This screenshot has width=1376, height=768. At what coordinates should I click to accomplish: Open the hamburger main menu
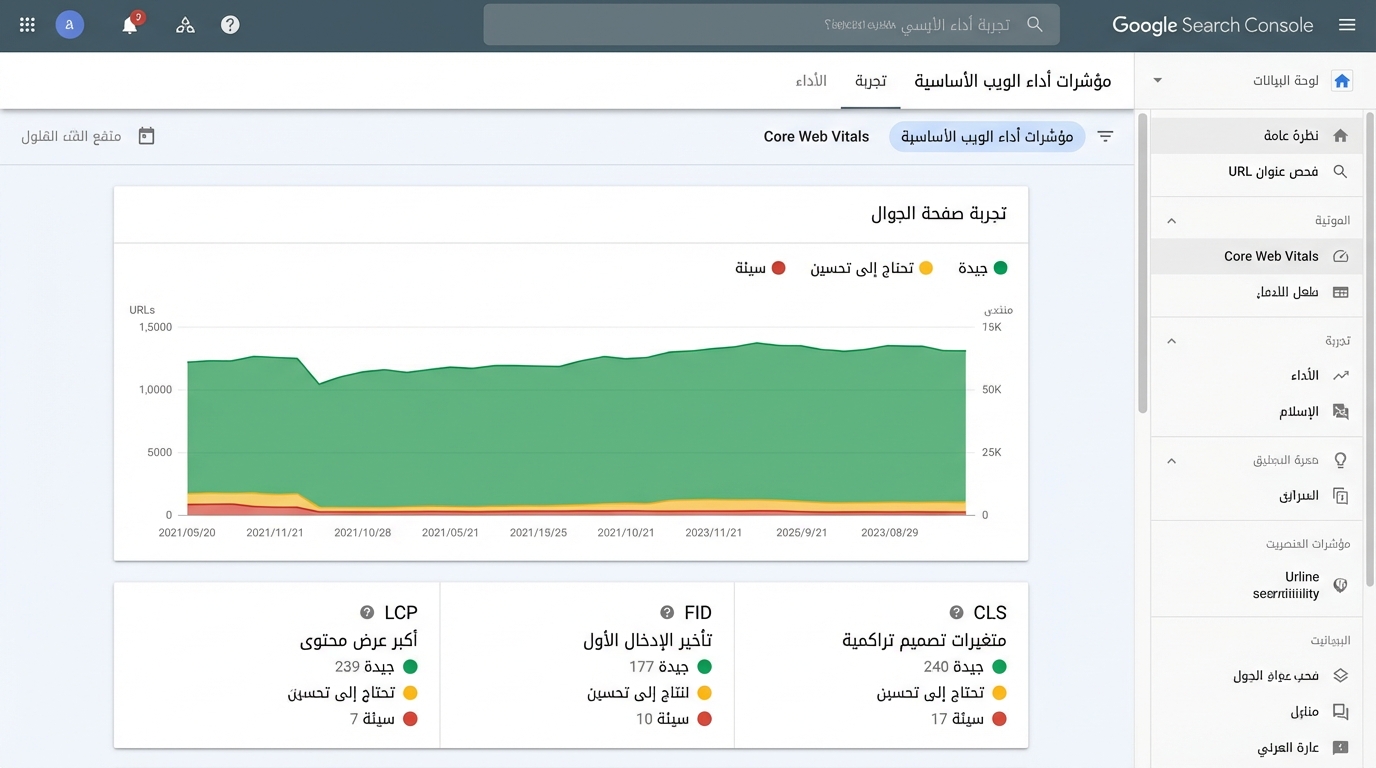[1347, 25]
